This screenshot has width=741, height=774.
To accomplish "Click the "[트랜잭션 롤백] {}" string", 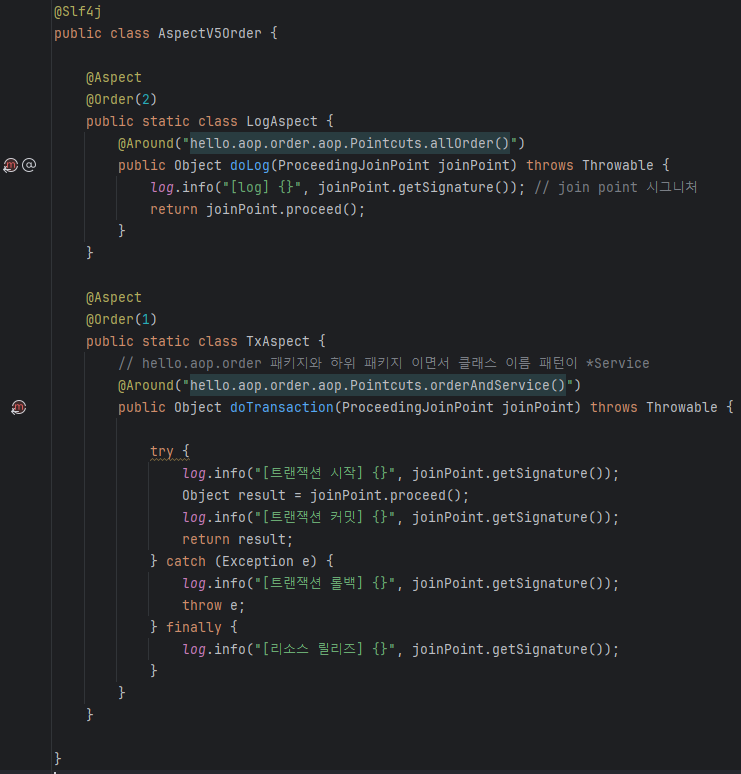I will (x=325, y=583).
